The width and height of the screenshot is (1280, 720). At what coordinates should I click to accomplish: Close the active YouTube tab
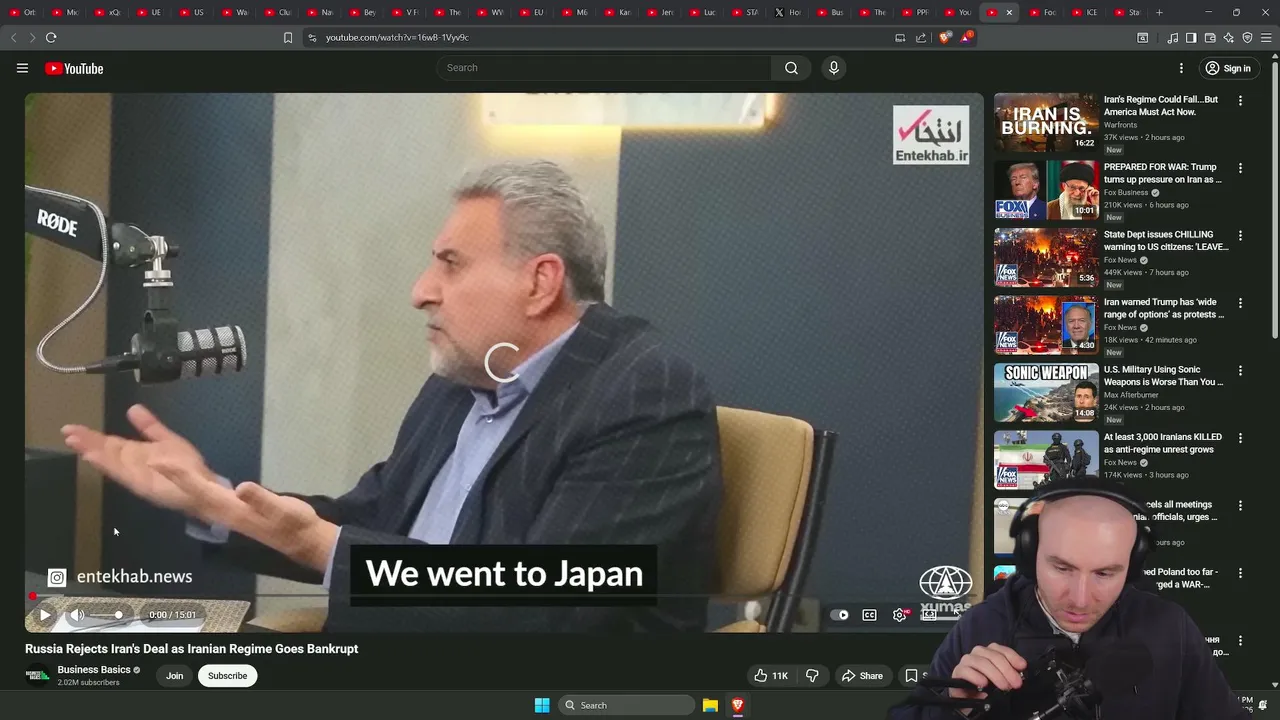(x=1009, y=12)
